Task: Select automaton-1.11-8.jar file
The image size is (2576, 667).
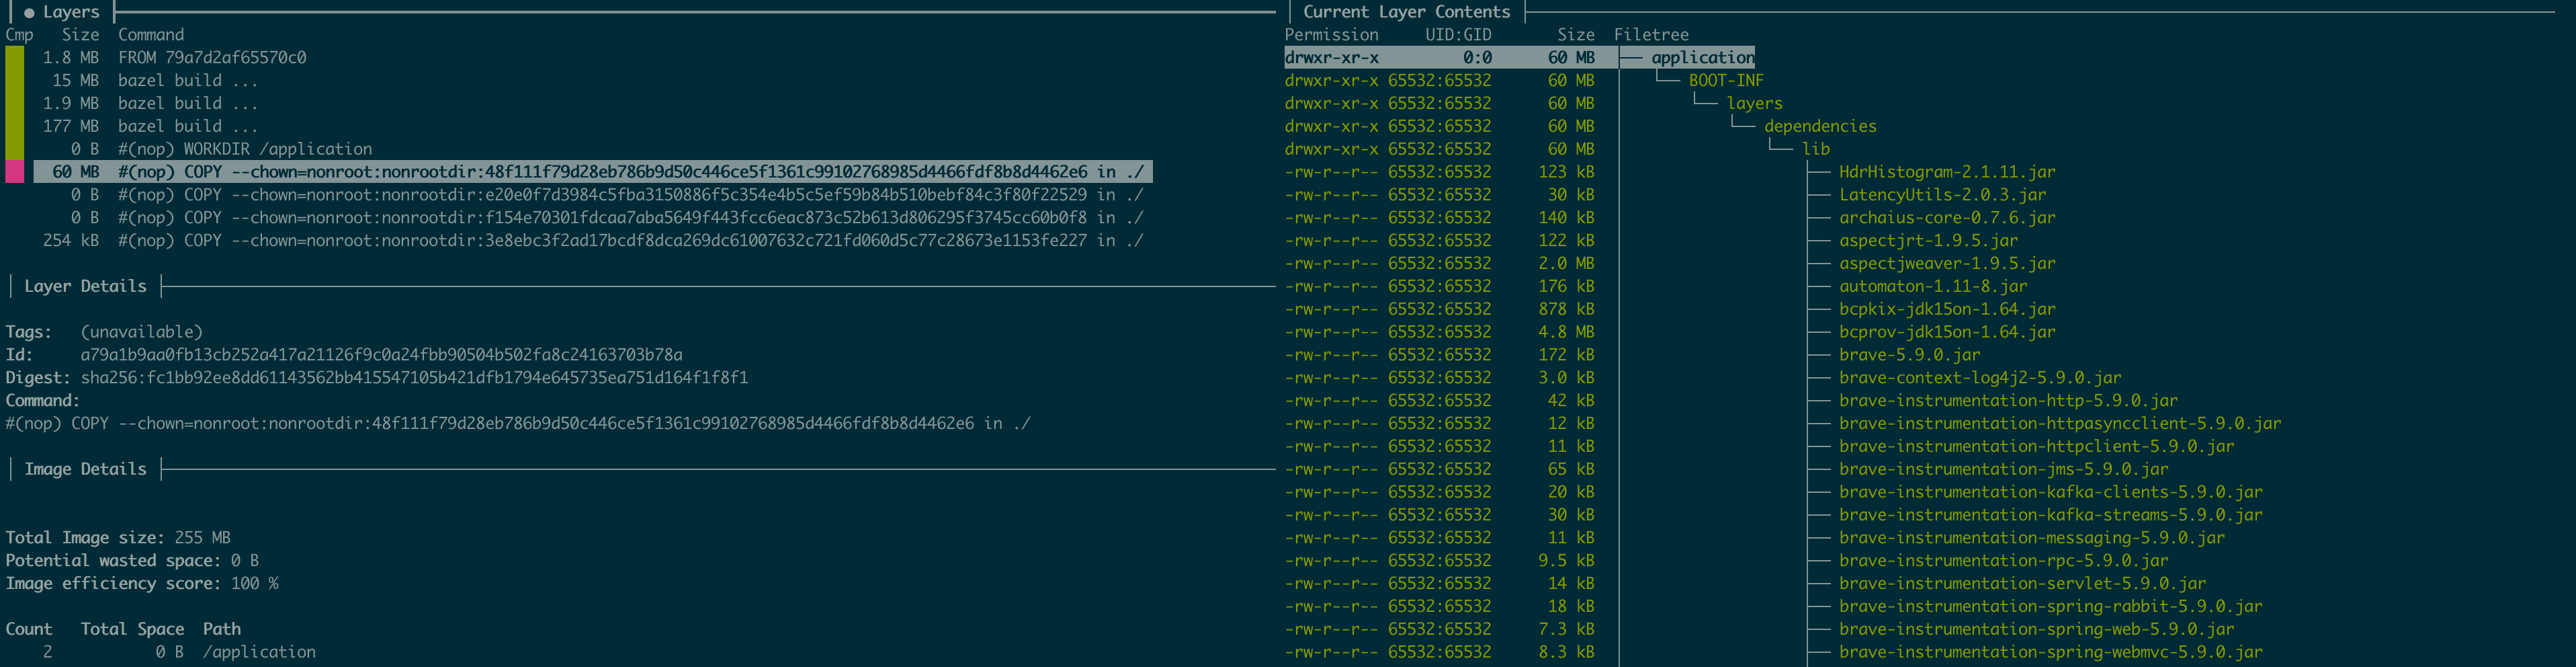Action: tap(1933, 286)
